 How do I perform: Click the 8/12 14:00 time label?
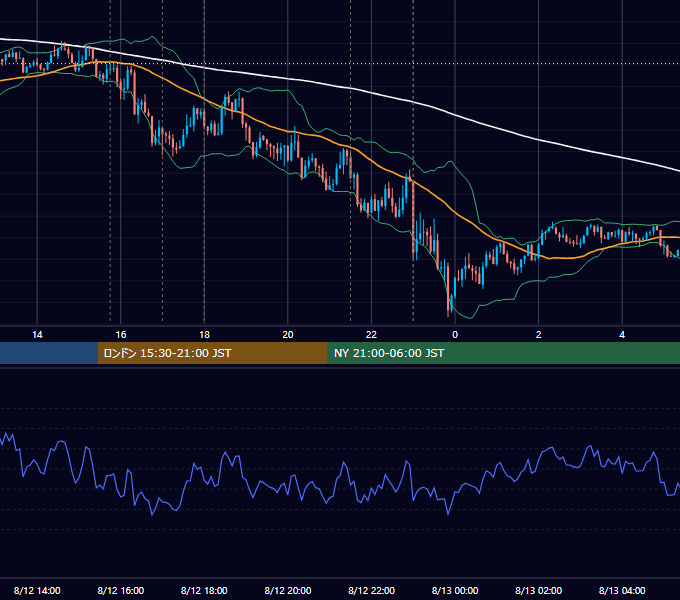(x=37, y=590)
